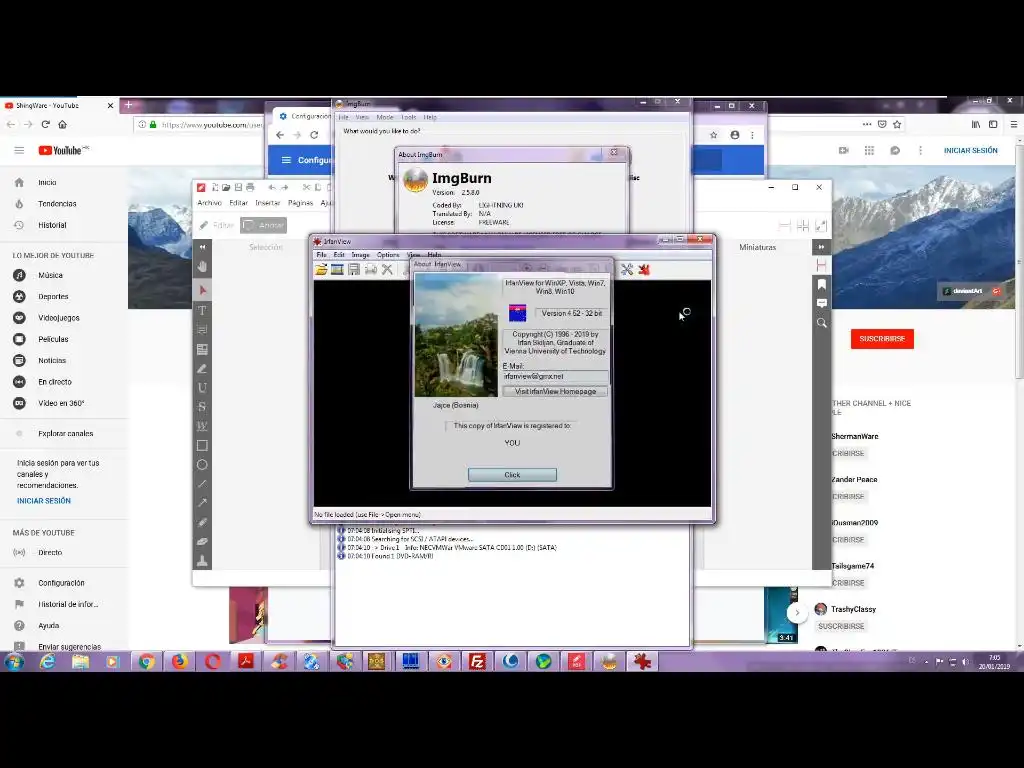Click INICIAR SESIÓN at YouTube top right
The width and height of the screenshot is (1024, 768).
(x=970, y=150)
